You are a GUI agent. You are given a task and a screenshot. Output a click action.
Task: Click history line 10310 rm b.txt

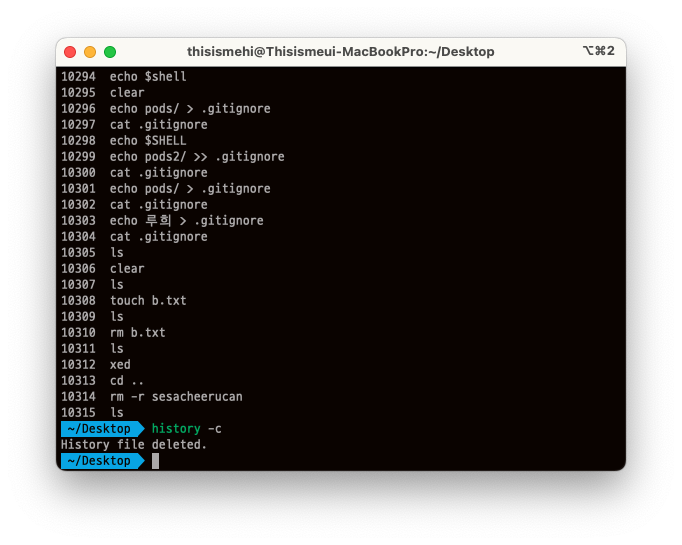pyautogui.click(x=114, y=333)
